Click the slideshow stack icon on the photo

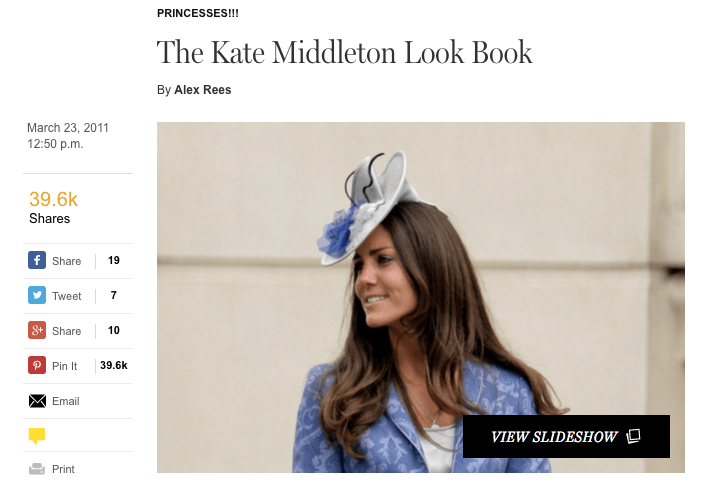(x=633, y=436)
